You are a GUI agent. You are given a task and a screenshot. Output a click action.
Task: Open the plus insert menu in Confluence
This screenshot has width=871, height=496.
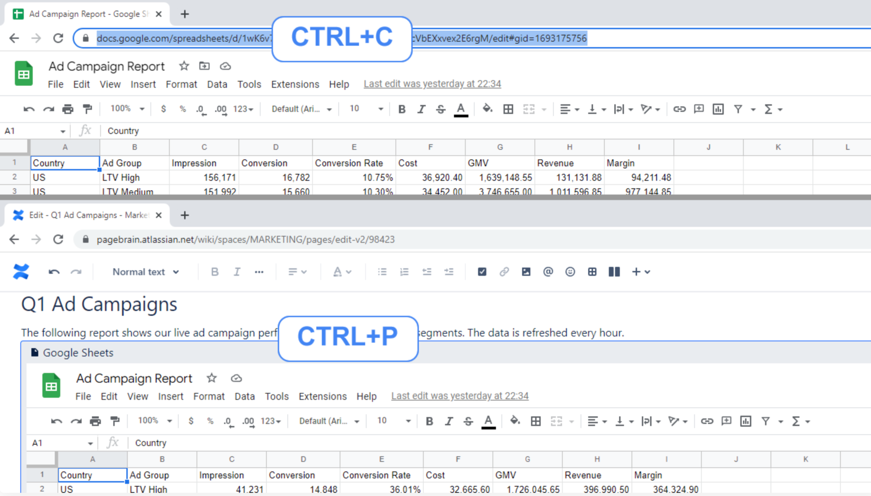coord(640,272)
